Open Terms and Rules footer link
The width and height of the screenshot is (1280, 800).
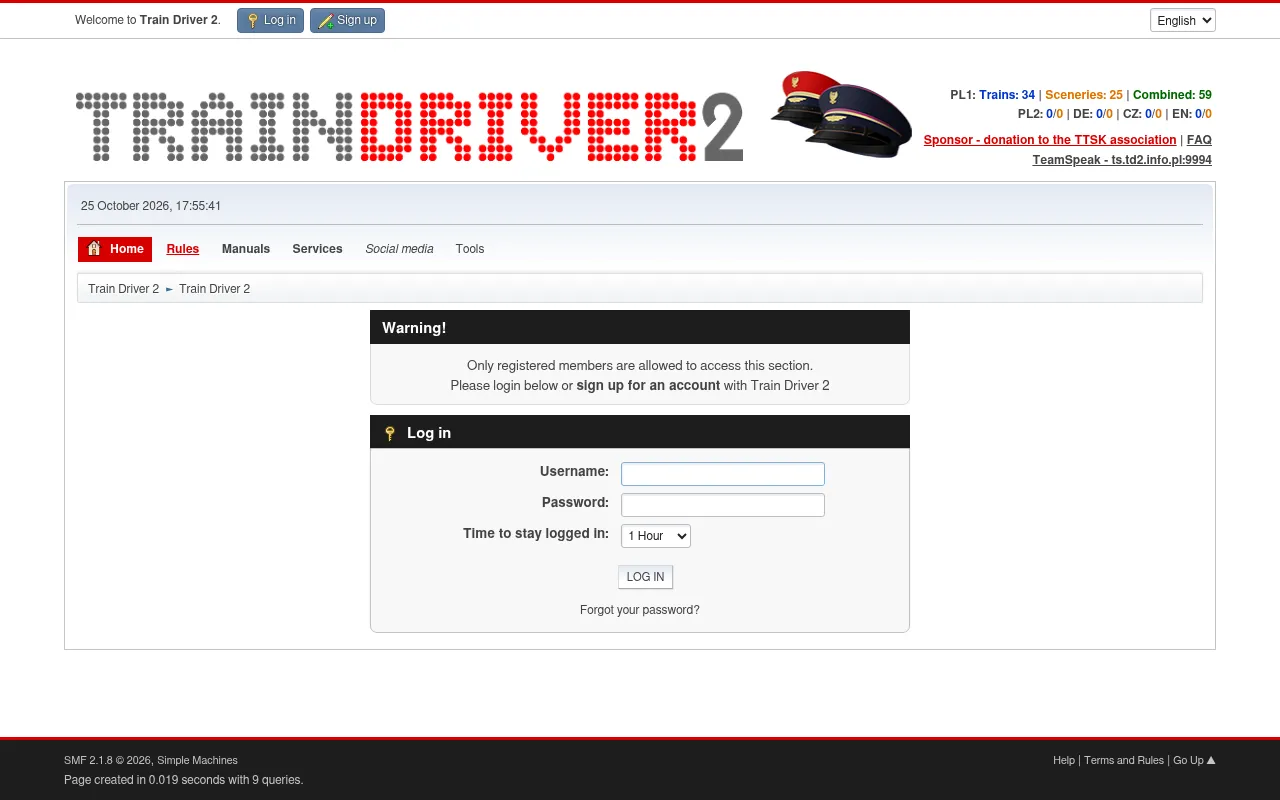pos(1124,760)
